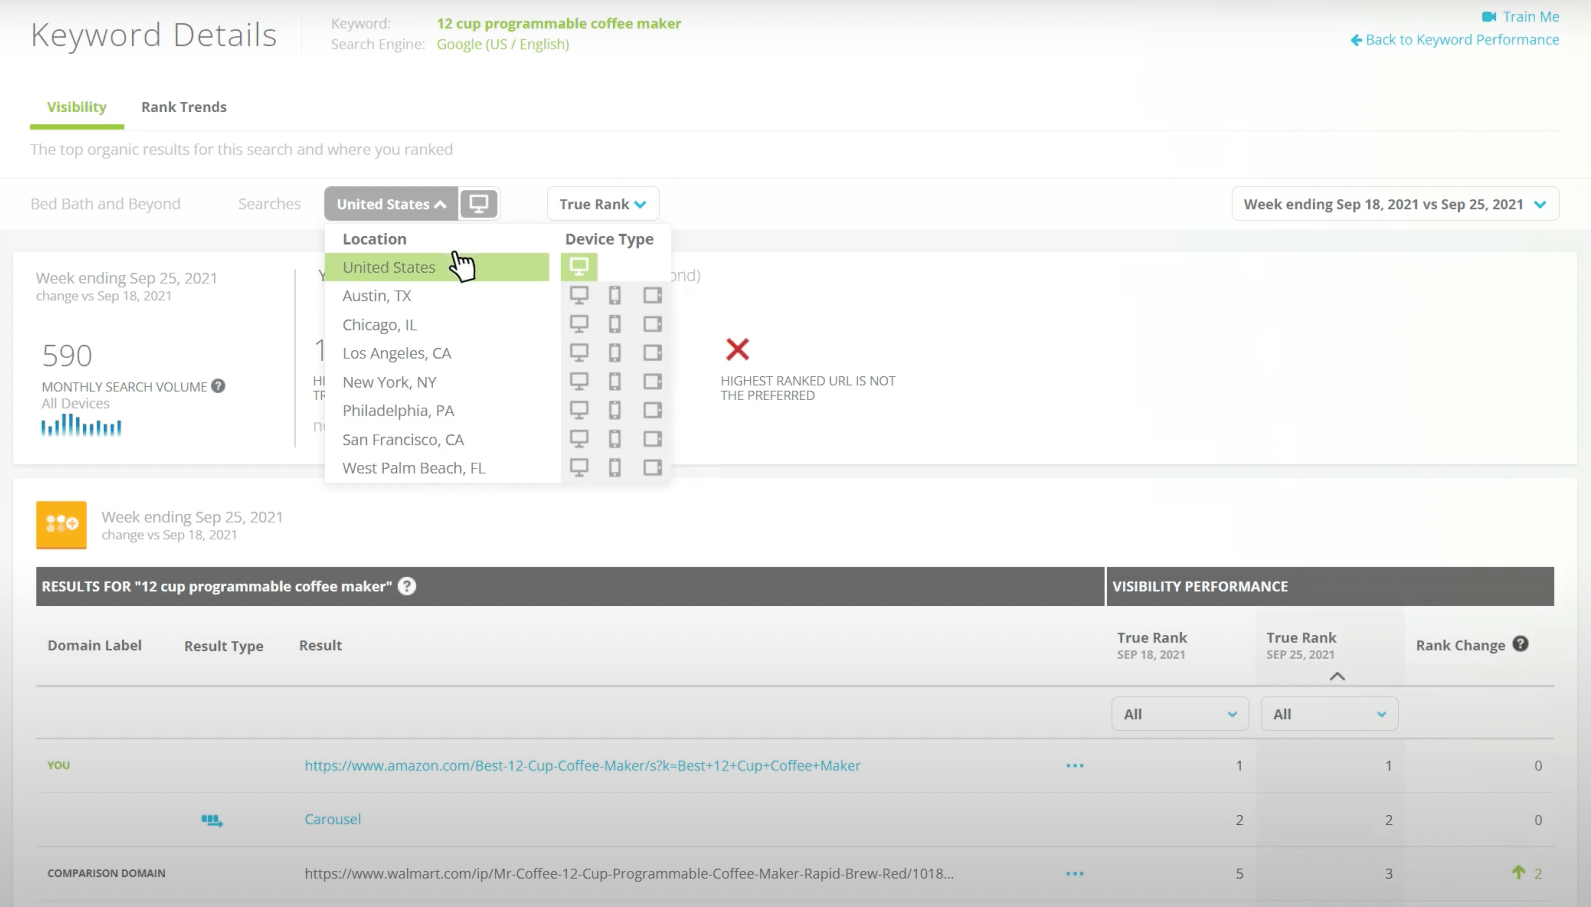
Task: Select desktop device for Los Angeles, CA
Action: coord(579,352)
